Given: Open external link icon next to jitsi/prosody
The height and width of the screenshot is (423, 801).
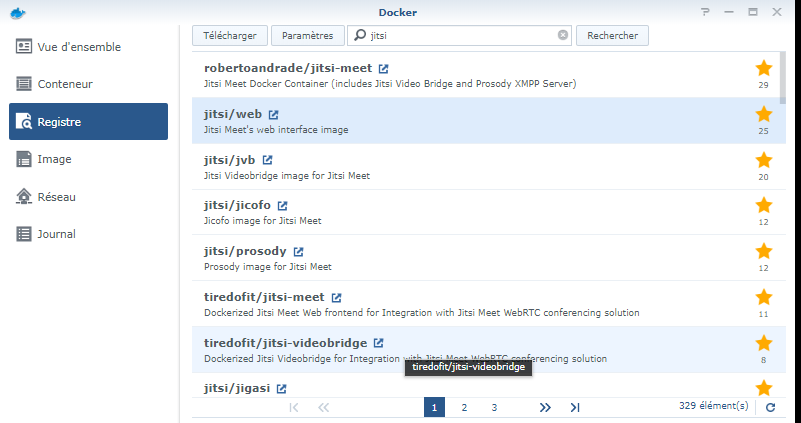Looking at the screenshot, I should [298, 252].
